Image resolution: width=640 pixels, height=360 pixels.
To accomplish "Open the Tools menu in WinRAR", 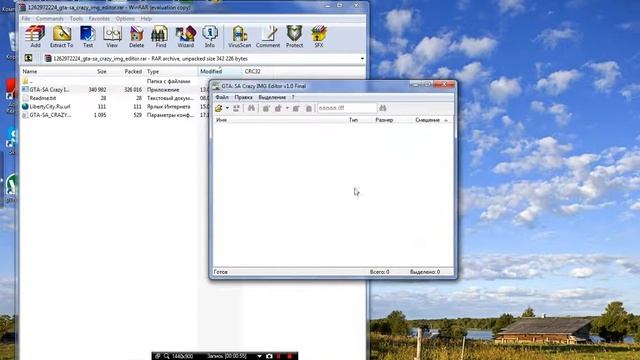I will [x=76, y=19].
